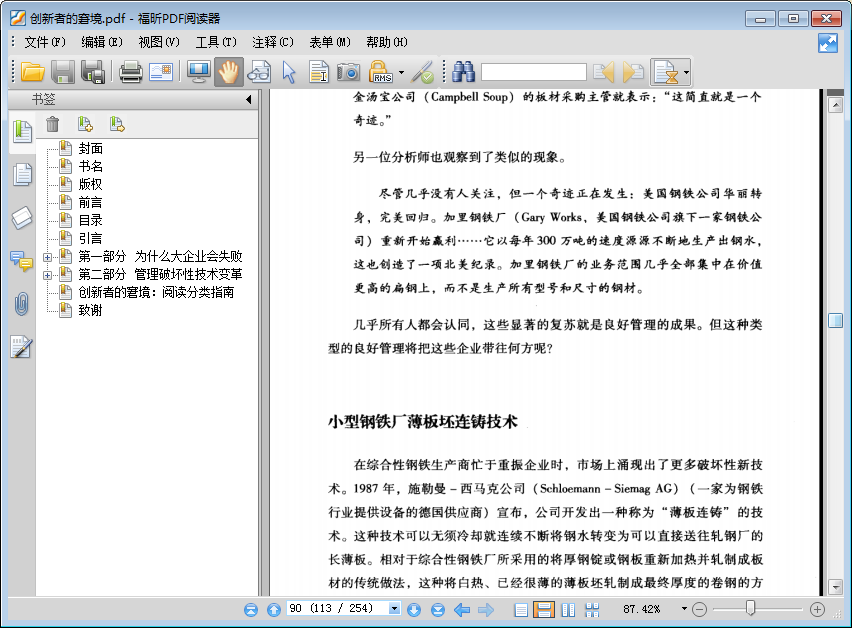Choose the arrow Select Annotation tool
Image resolution: width=852 pixels, height=628 pixels.
click(x=289, y=72)
